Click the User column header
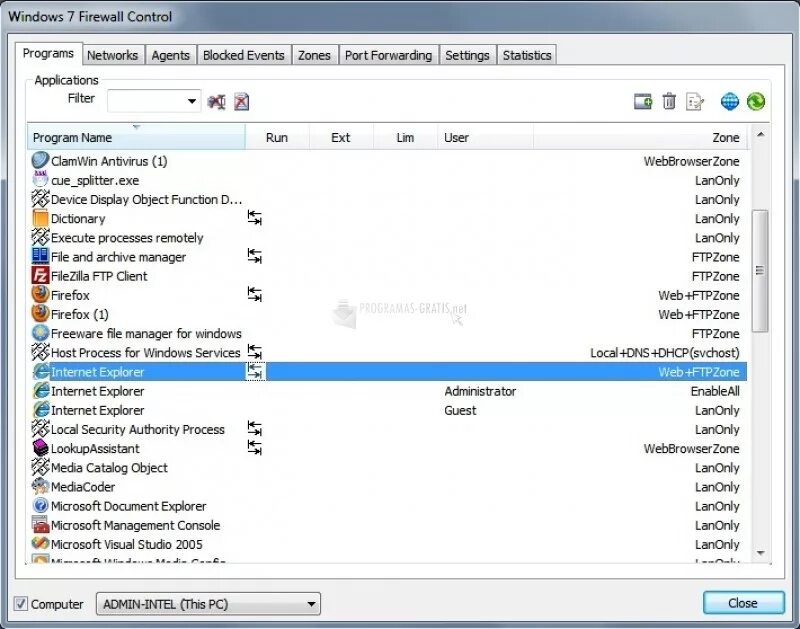800x629 pixels. pos(485,137)
